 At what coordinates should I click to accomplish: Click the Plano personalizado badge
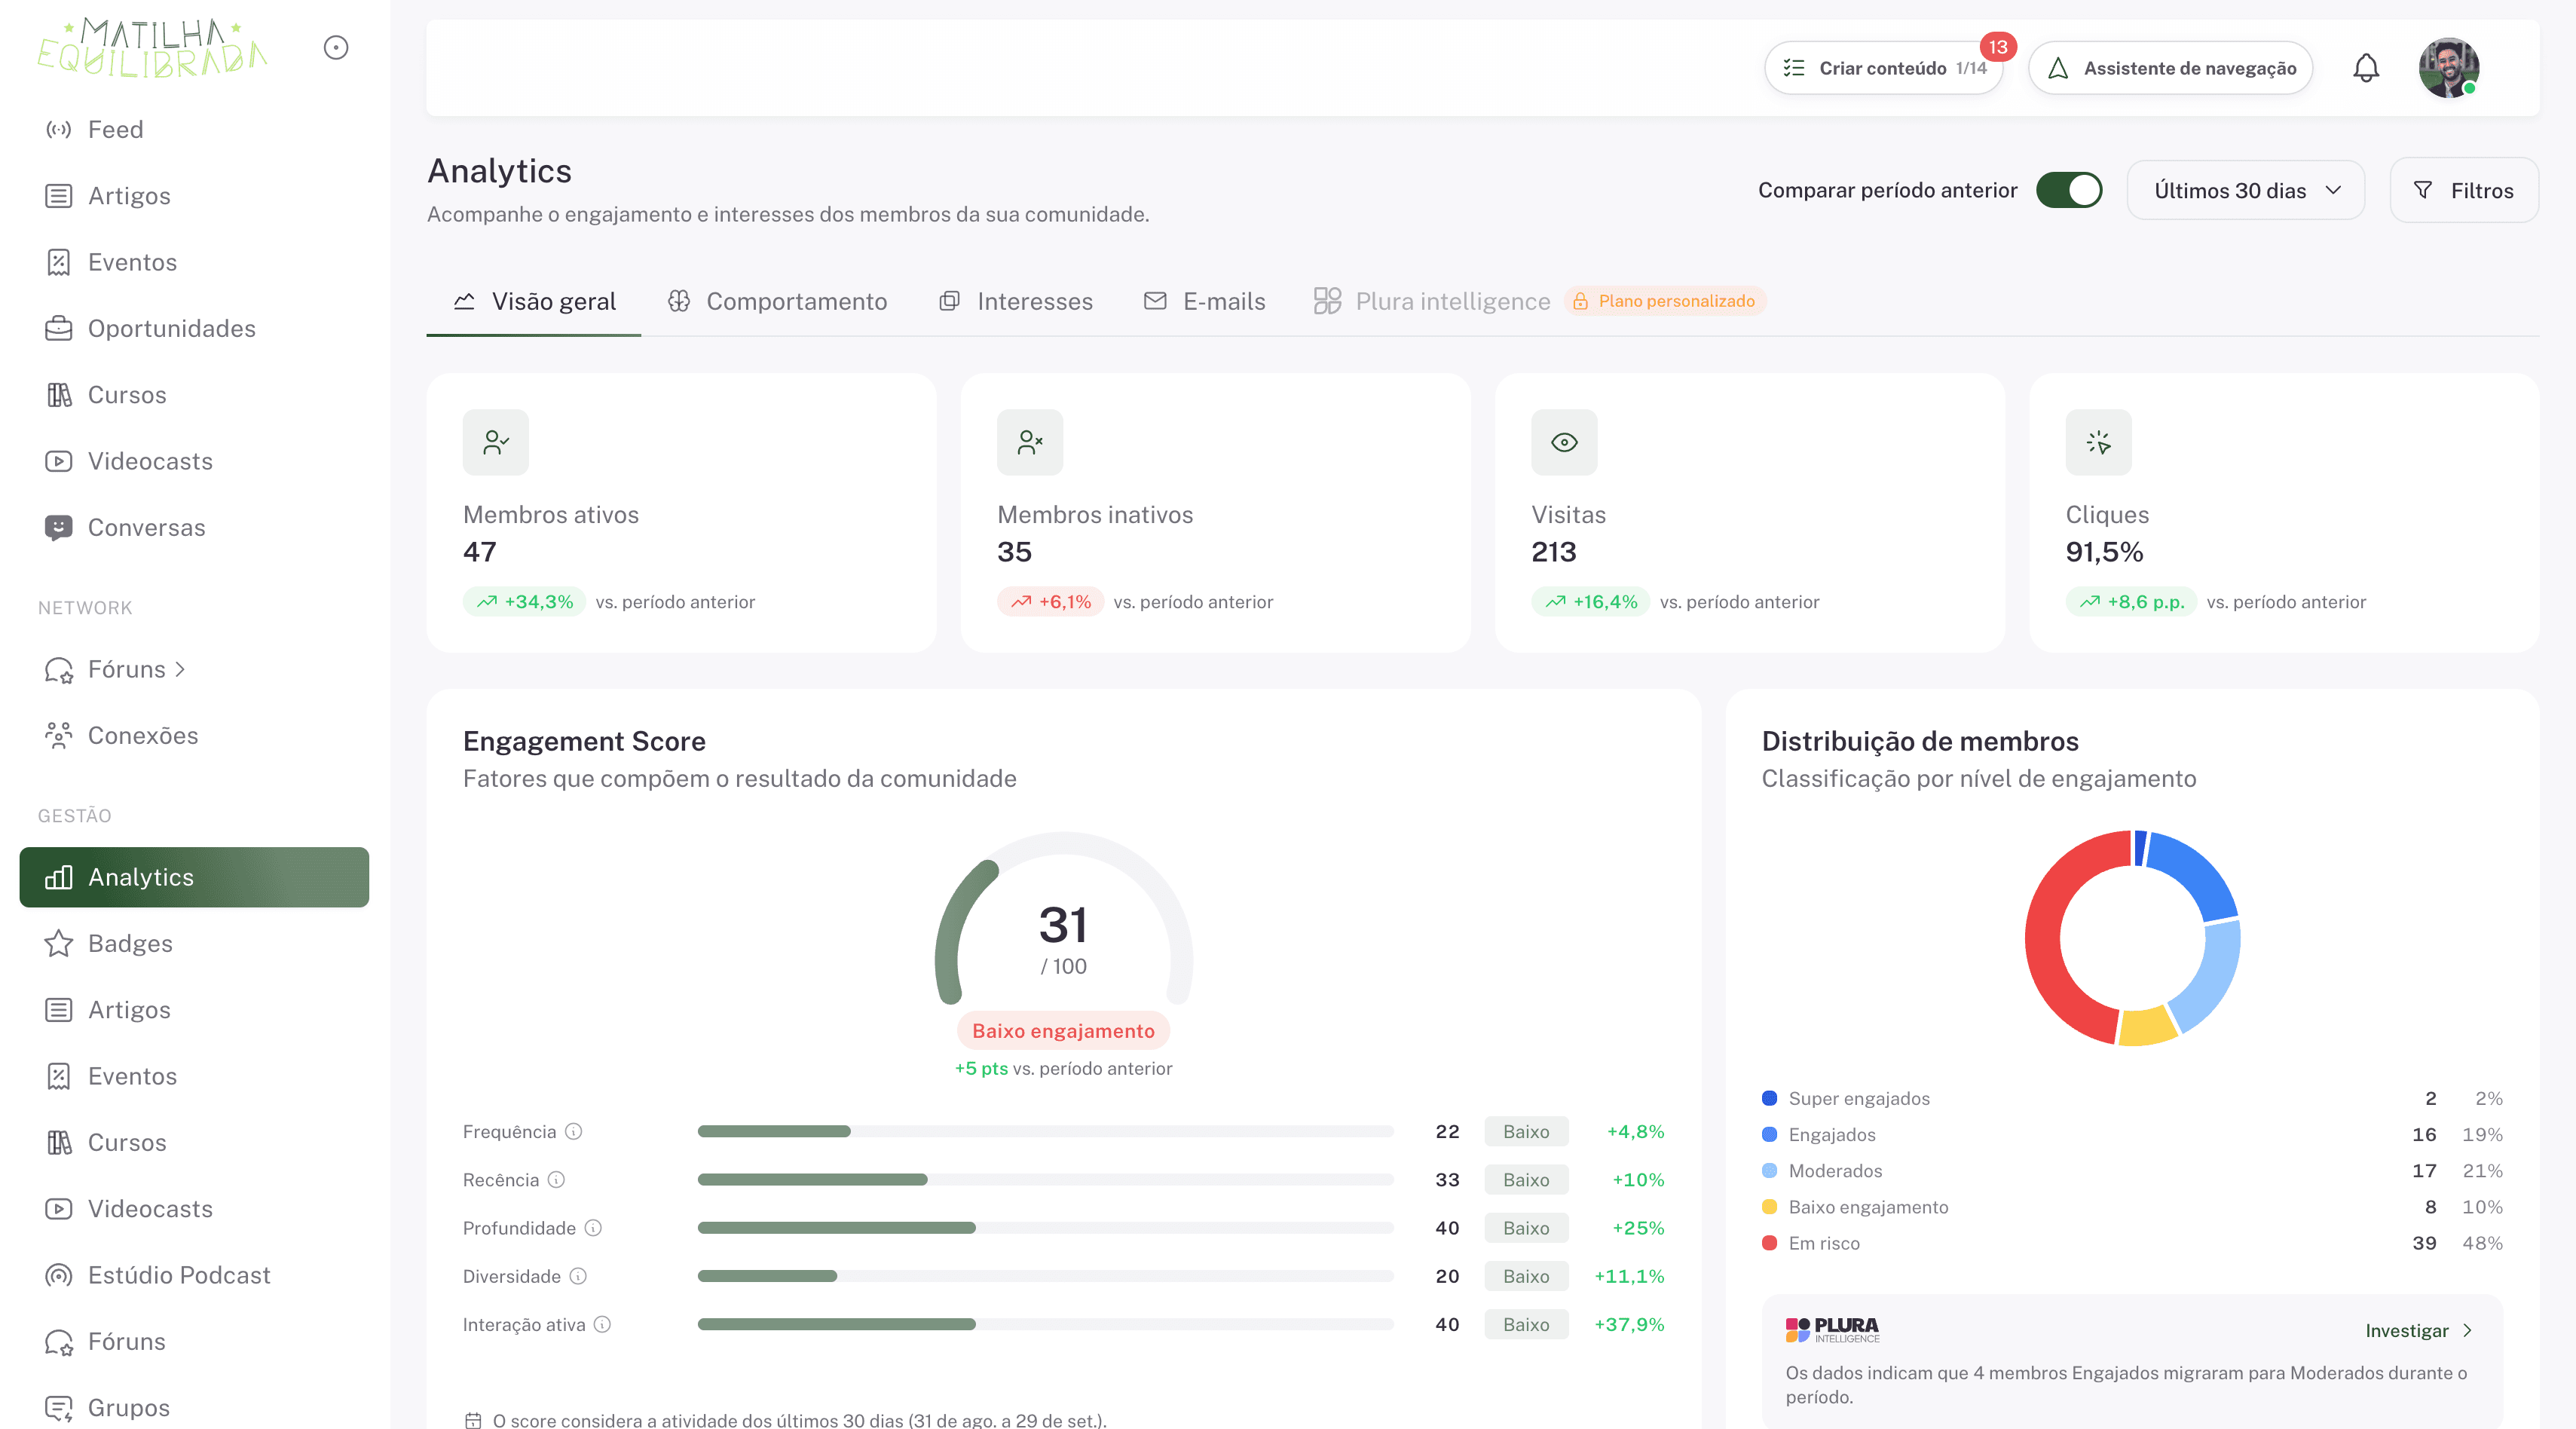(x=1665, y=301)
